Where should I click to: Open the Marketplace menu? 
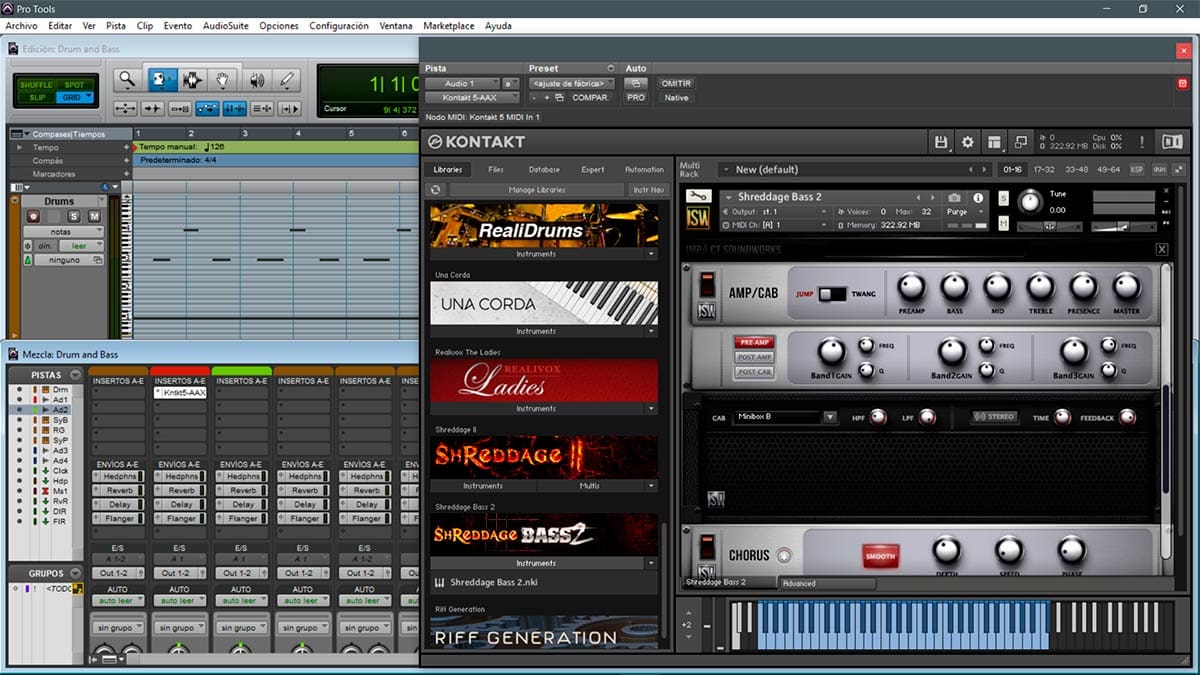tap(449, 26)
